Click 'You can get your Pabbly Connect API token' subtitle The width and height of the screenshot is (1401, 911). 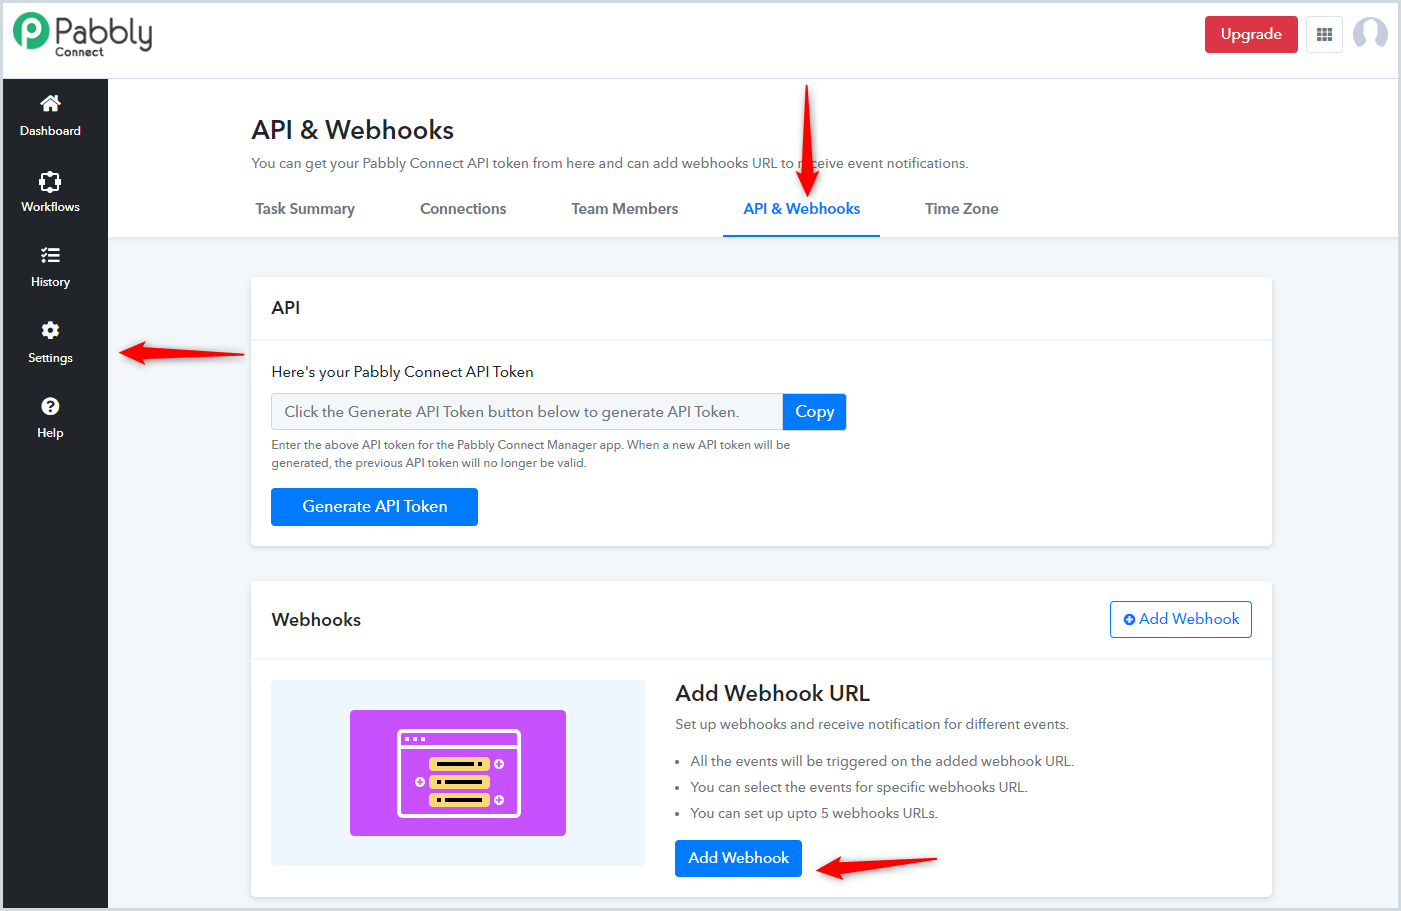point(610,163)
